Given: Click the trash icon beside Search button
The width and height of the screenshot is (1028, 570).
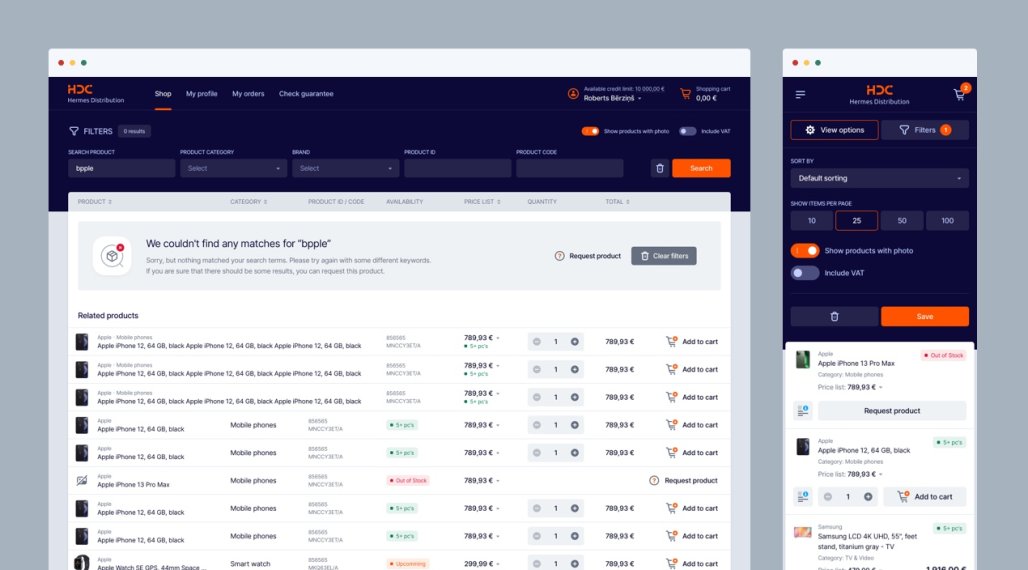Looking at the screenshot, I should [x=659, y=168].
